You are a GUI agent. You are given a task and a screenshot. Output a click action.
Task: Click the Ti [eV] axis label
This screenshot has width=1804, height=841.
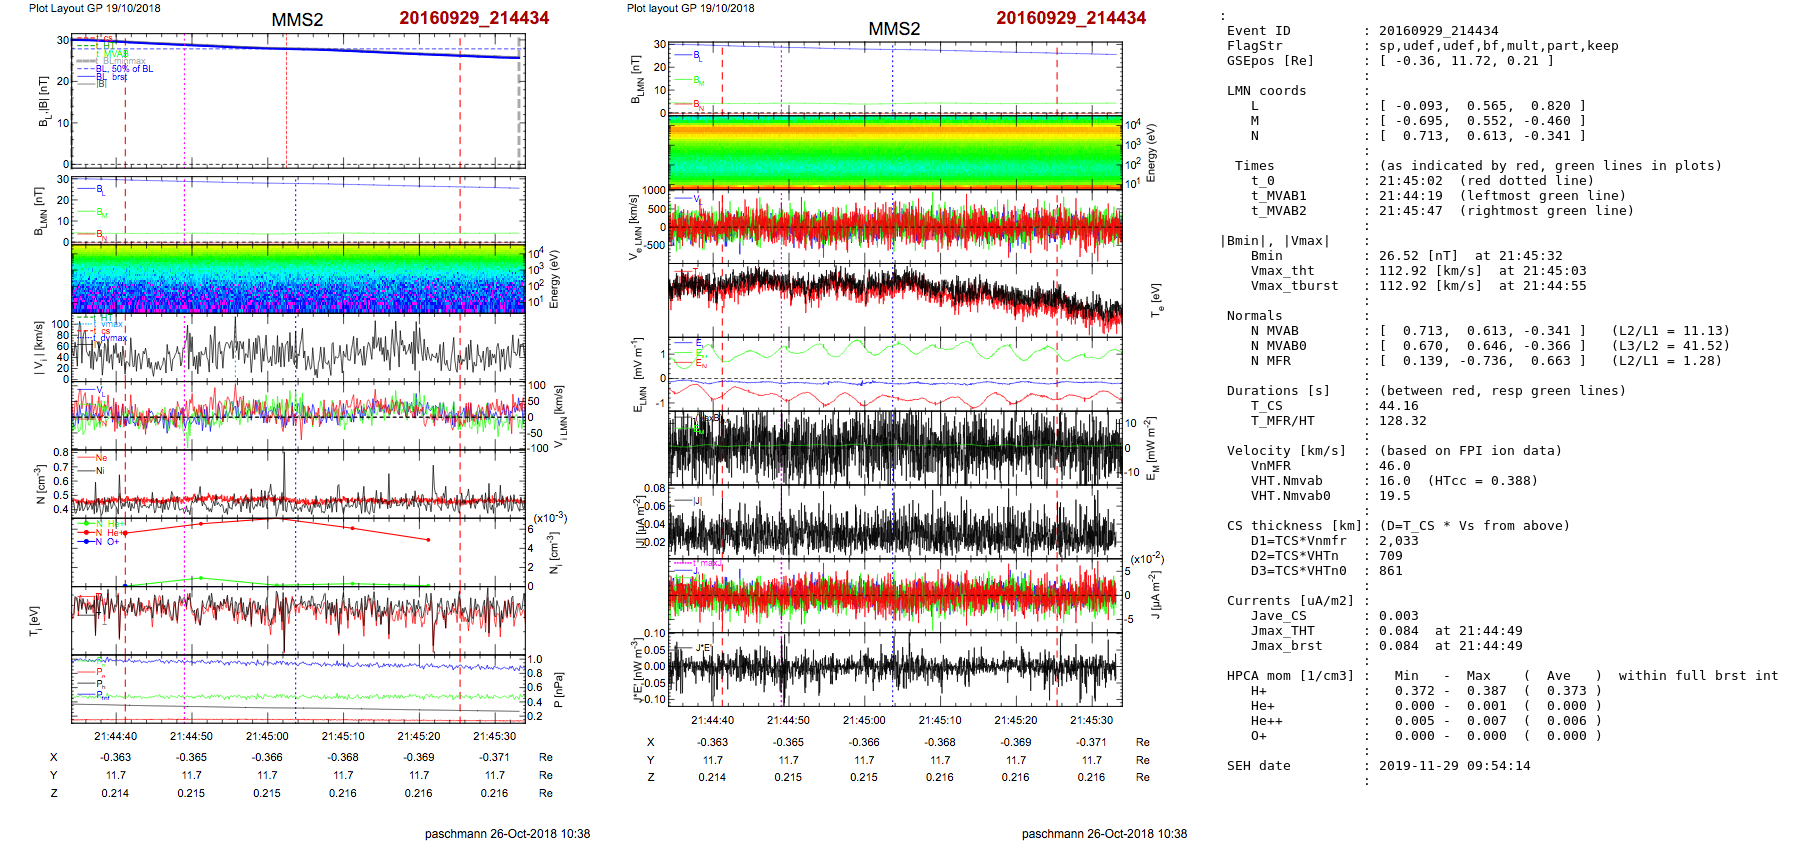[x=34, y=620]
